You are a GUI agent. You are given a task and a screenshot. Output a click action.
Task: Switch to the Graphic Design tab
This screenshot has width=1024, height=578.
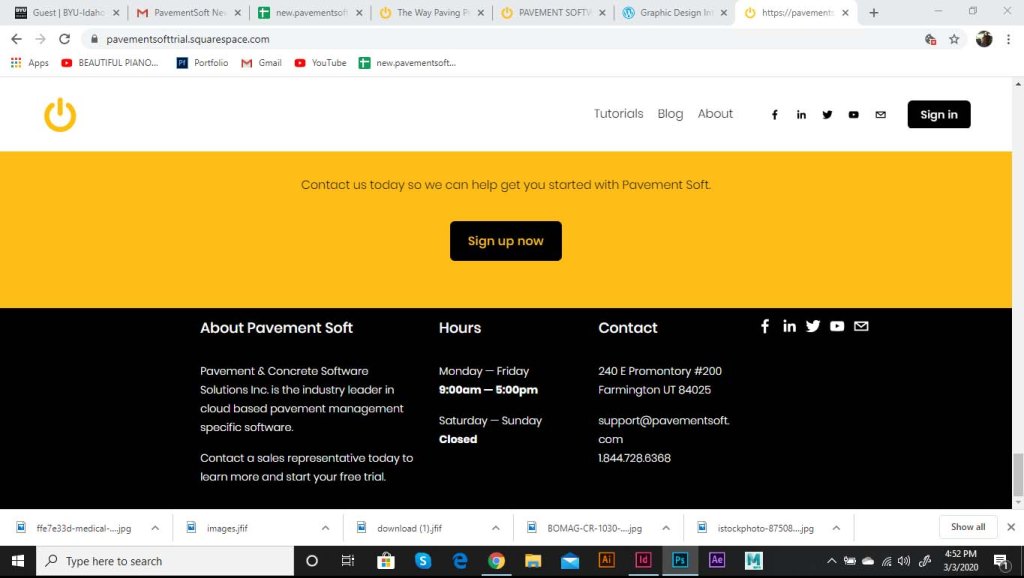pyautogui.click(x=675, y=13)
